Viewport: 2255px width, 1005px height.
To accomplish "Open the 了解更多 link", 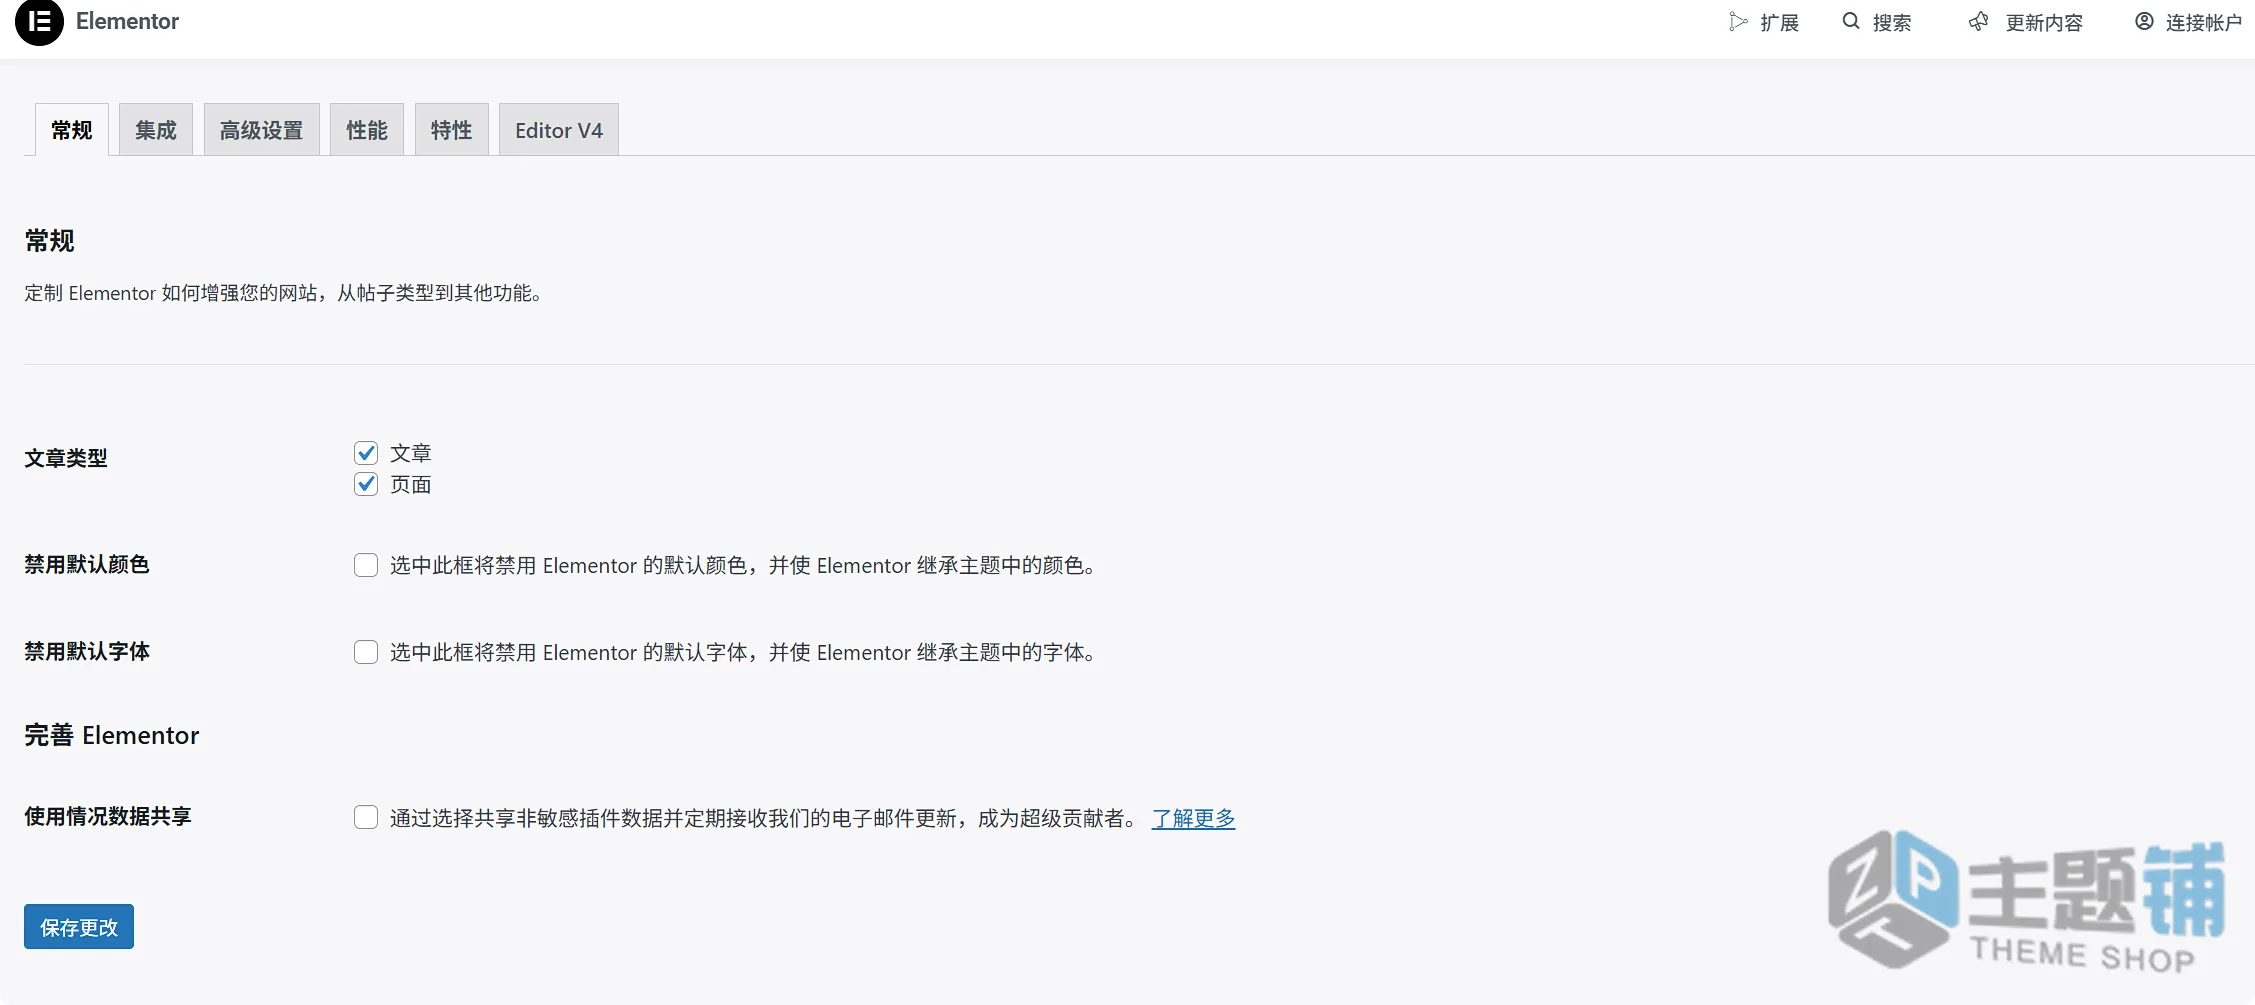I will click(x=1193, y=818).
